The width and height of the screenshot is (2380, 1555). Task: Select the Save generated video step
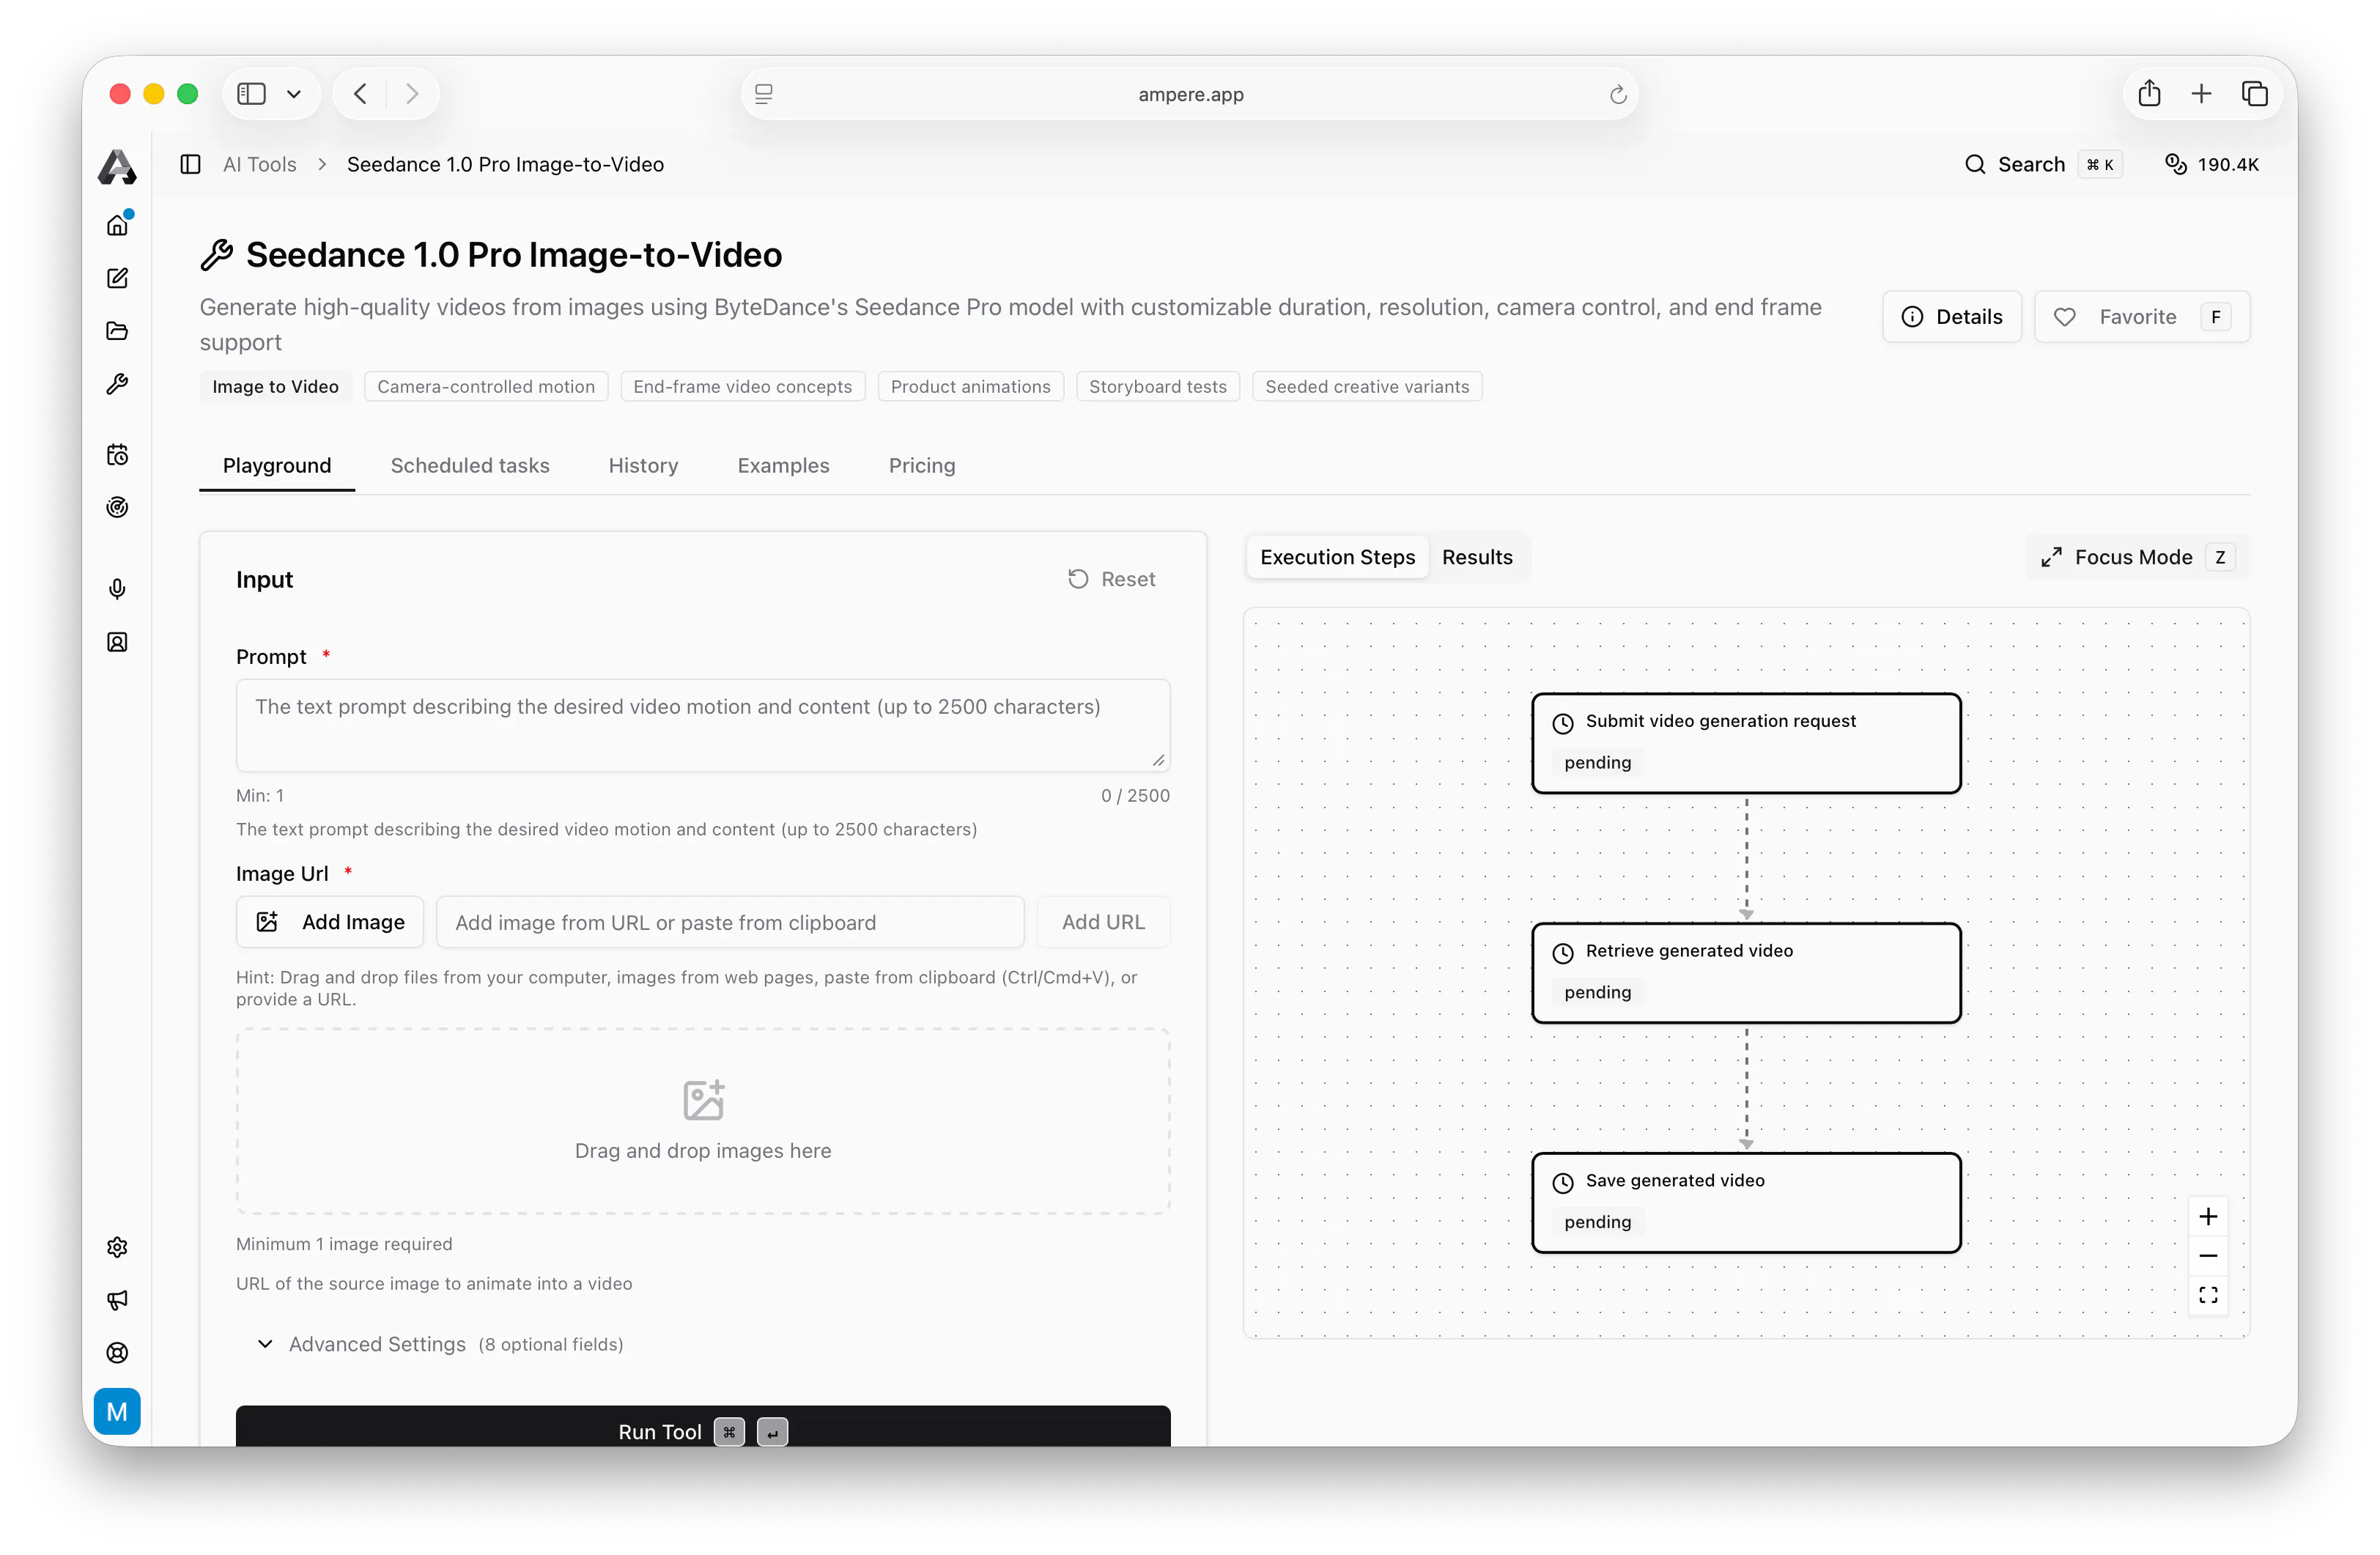(x=1746, y=1203)
